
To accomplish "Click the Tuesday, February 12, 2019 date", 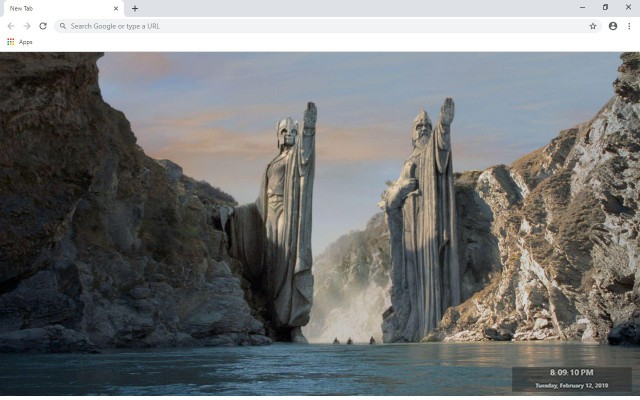I will 571,386.
